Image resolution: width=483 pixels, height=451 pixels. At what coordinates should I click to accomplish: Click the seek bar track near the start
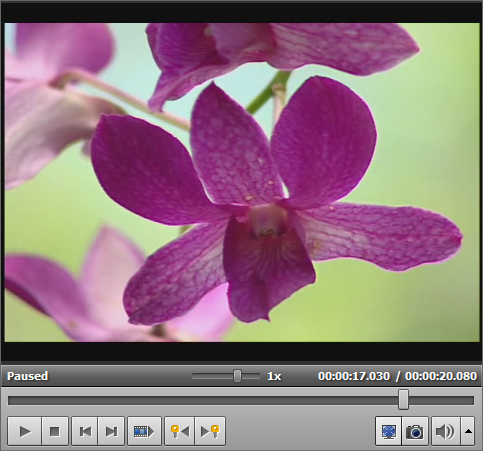[x=20, y=400]
